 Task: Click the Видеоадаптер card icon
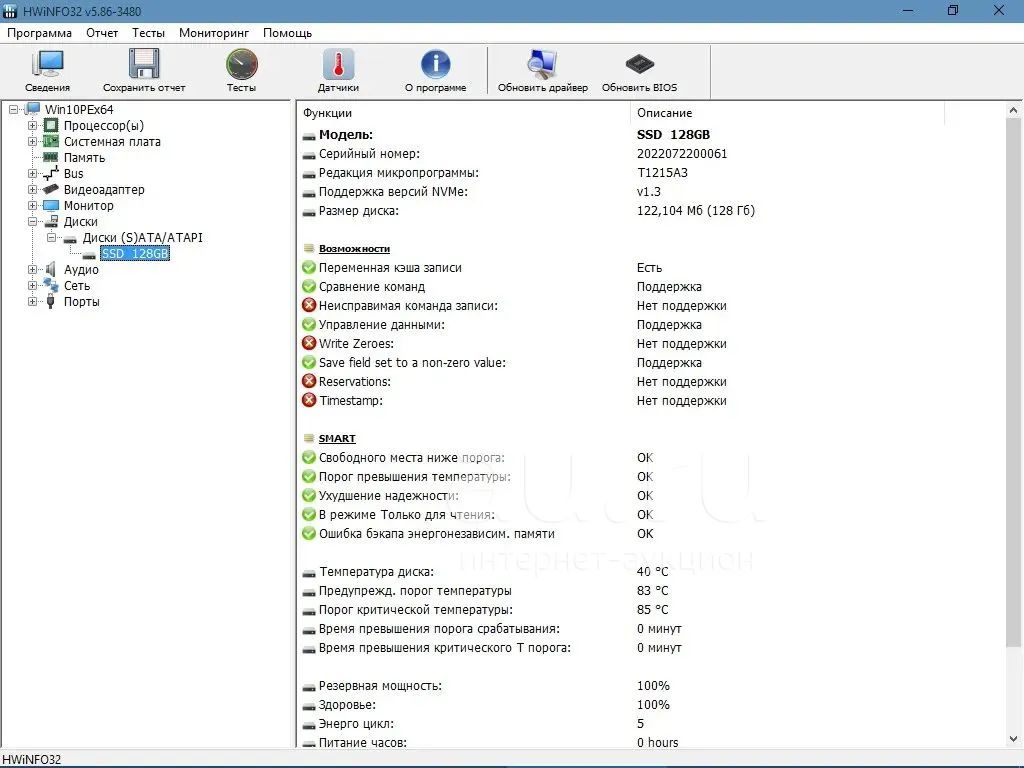click(51, 189)
